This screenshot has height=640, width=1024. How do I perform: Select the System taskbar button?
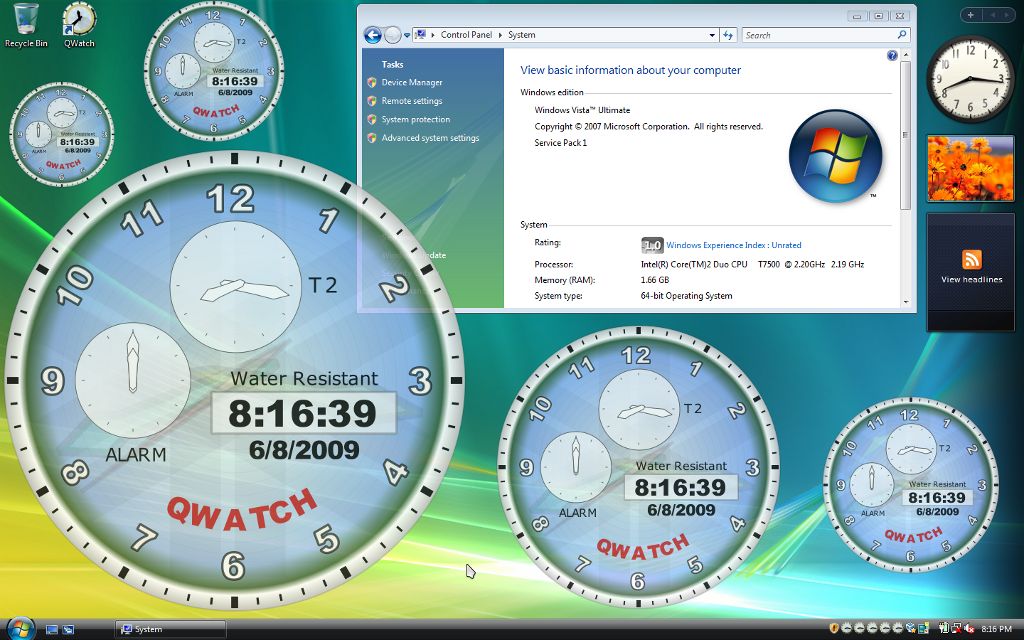tap(170, 630)
